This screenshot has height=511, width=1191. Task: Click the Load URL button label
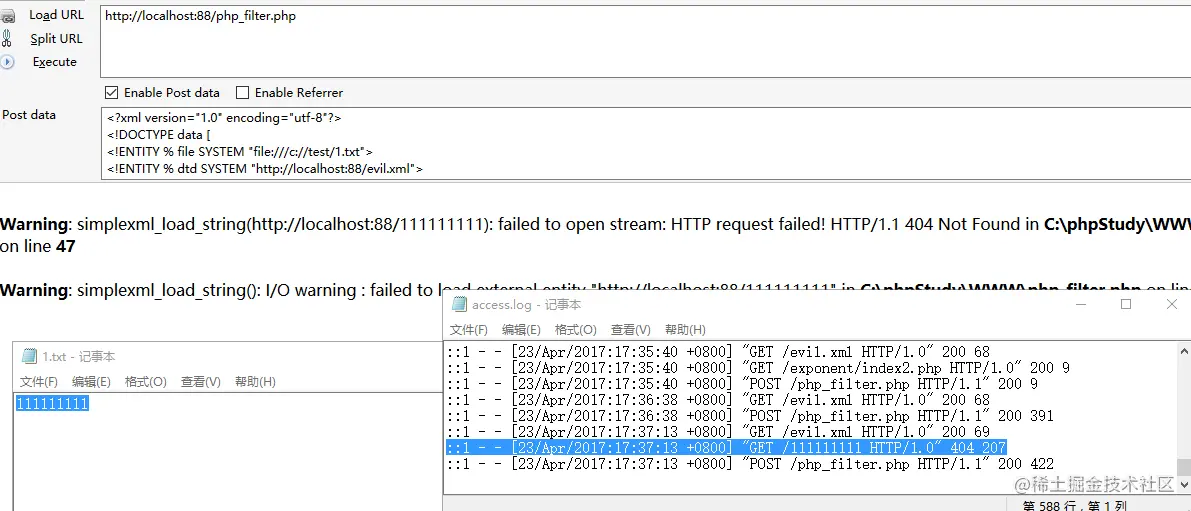click(56, 15)
